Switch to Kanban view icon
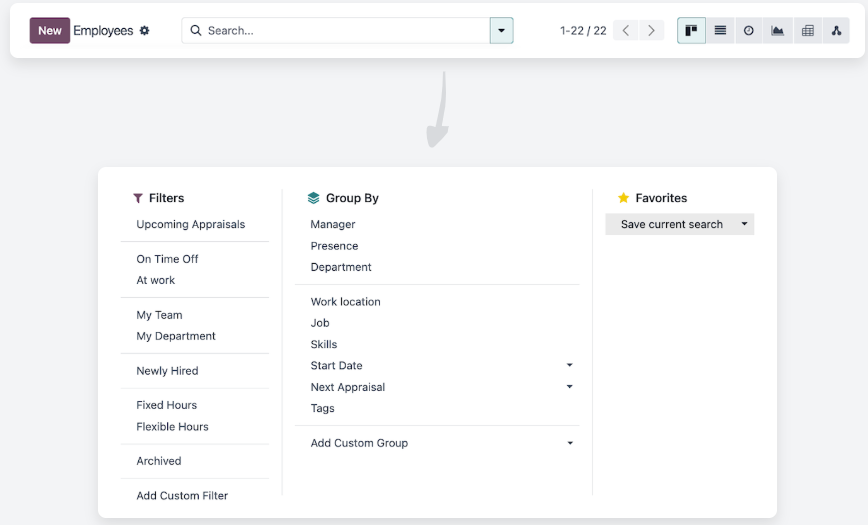The image size is (868, 525). coord(691,31)
